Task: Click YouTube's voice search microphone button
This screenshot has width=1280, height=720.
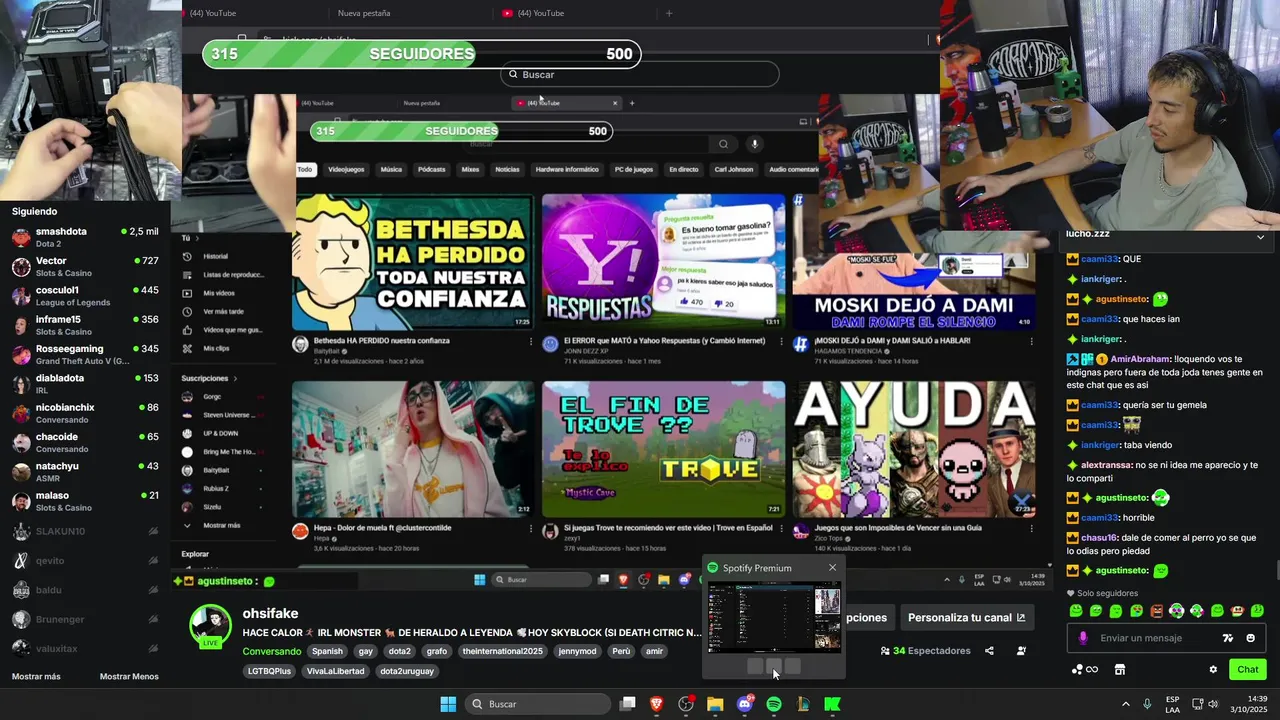Action: [755, 144]
